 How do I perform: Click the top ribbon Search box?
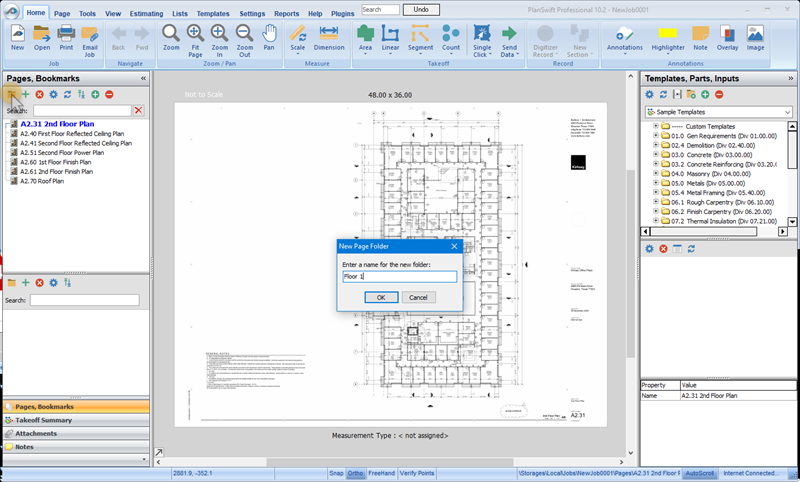[380, 10]
